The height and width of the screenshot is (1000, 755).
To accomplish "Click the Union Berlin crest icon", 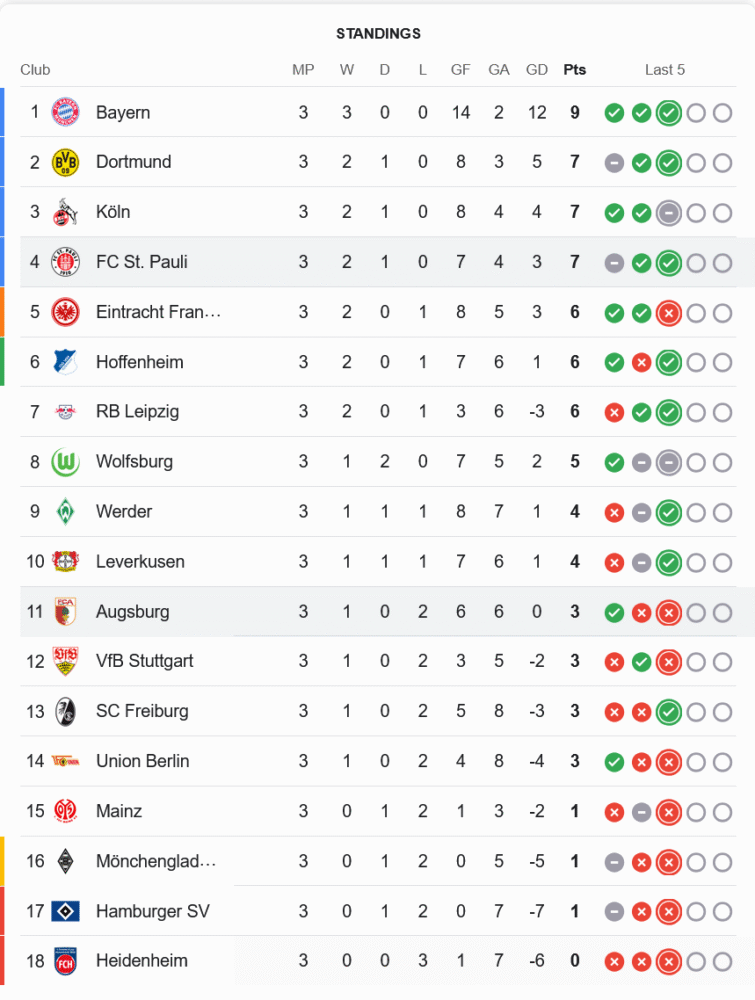I will tap(65, 761).
